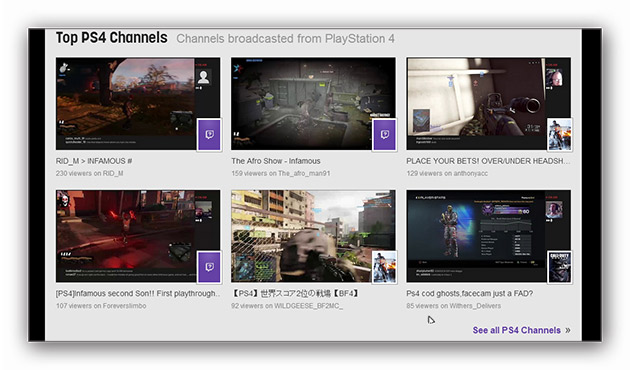Click the Twitch icon on the Foreverslimbo stream thumbnail
Viewport: 630px width, 370px height.
click(209, 267)
